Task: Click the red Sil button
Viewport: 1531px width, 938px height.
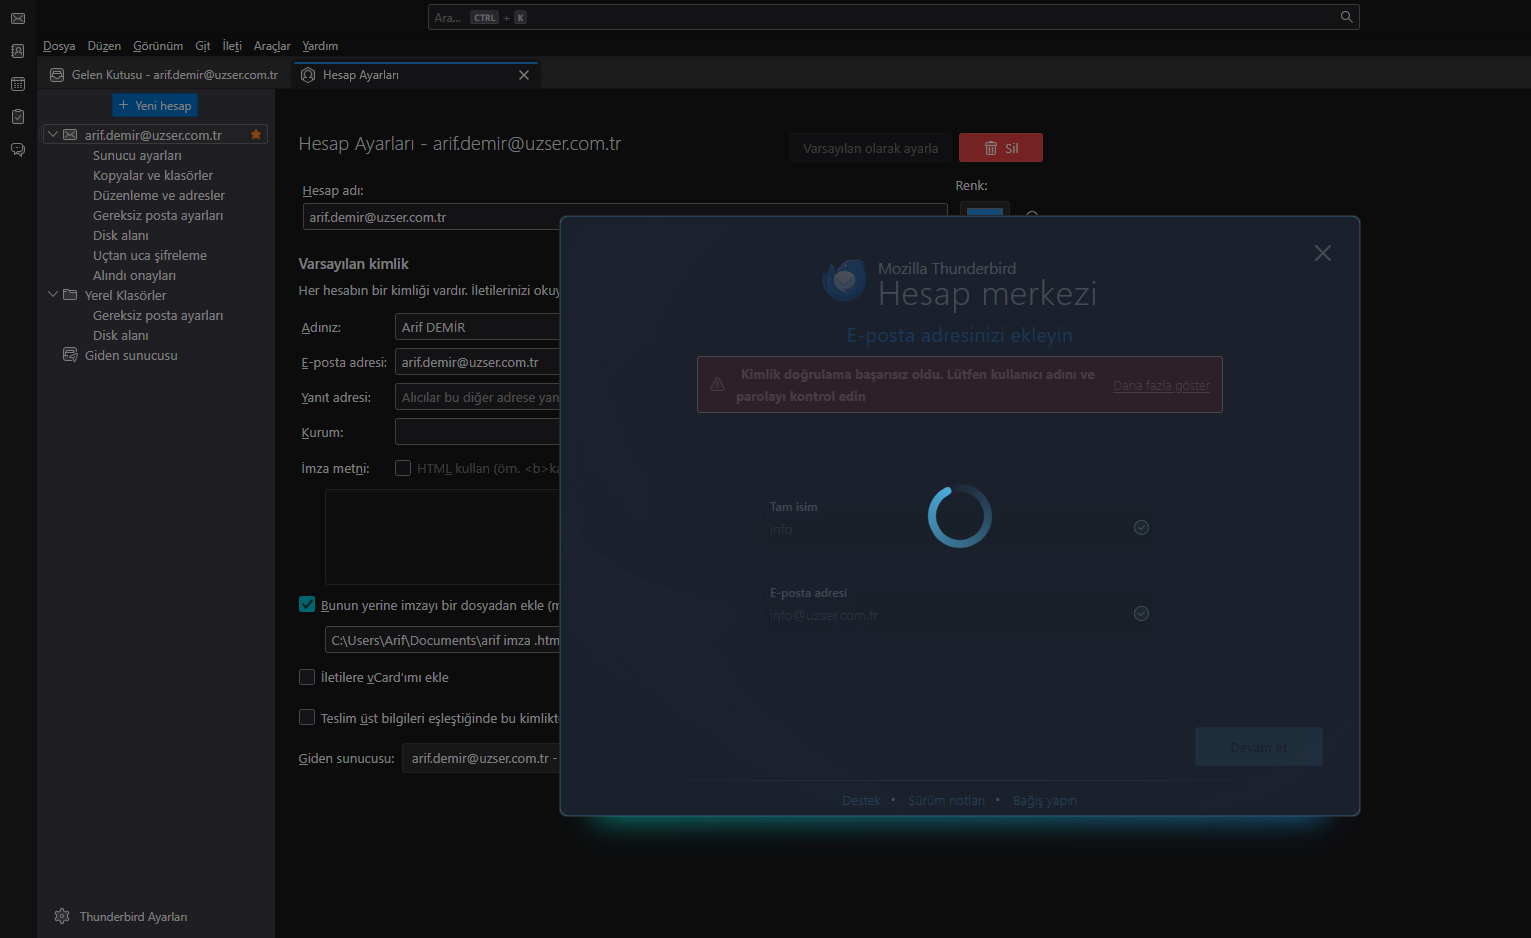Action: click(x=1001, y=148)
